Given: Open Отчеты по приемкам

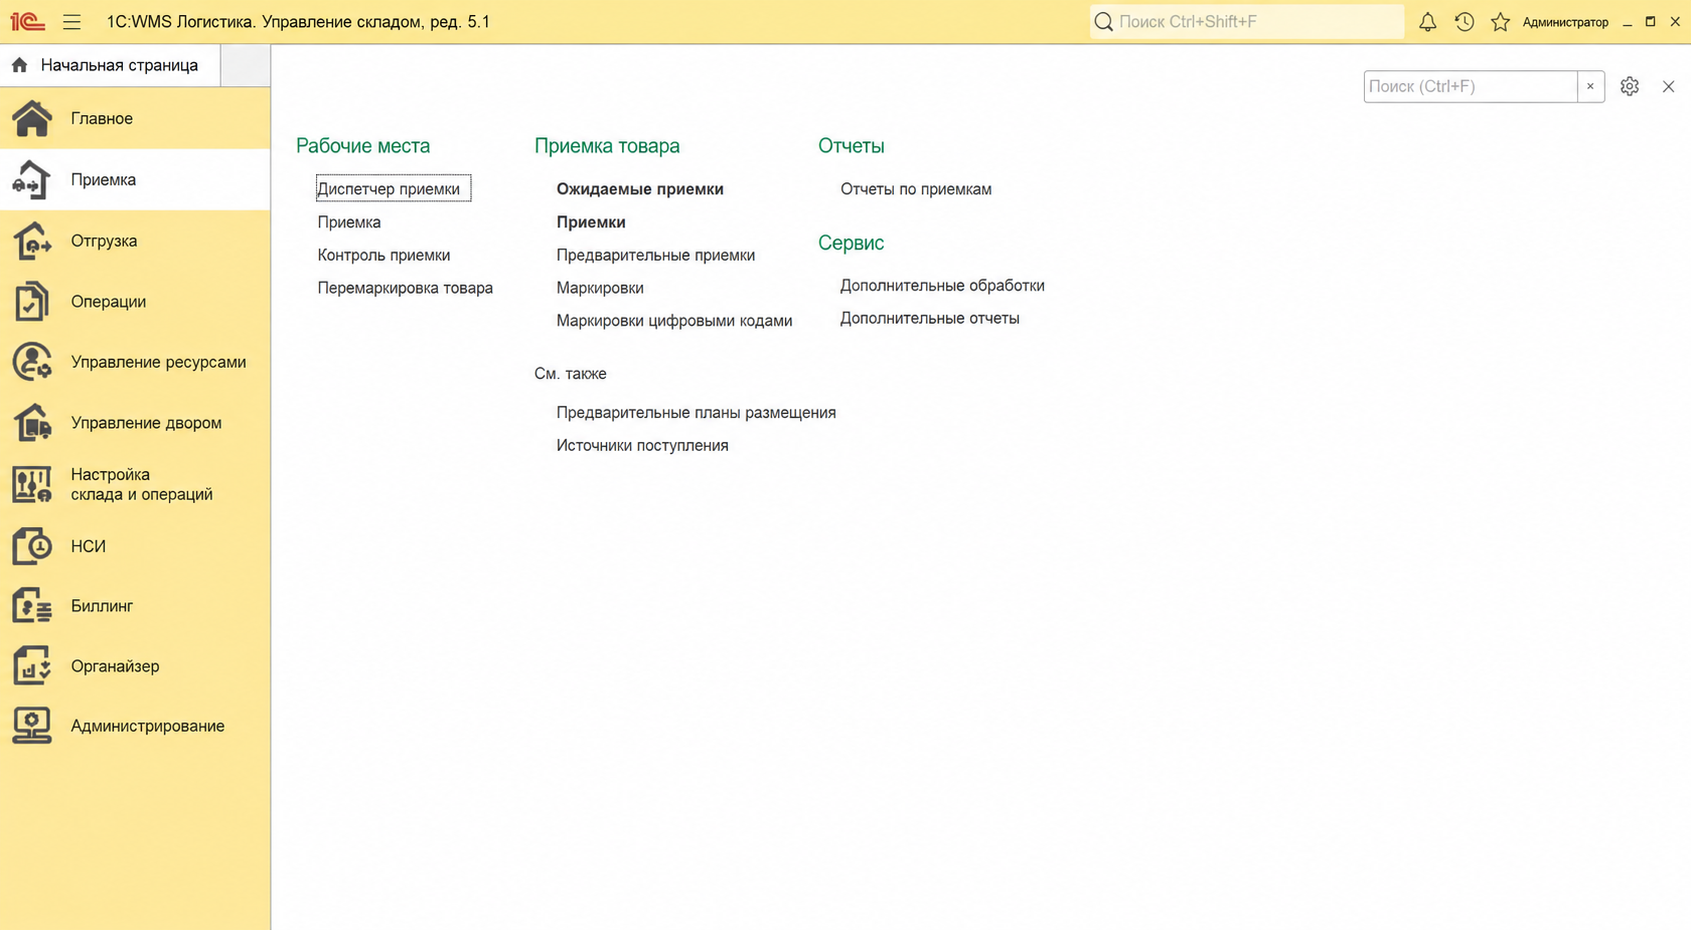Looking at the screenshot, I should pyautogui.click(x=916, y=189).
